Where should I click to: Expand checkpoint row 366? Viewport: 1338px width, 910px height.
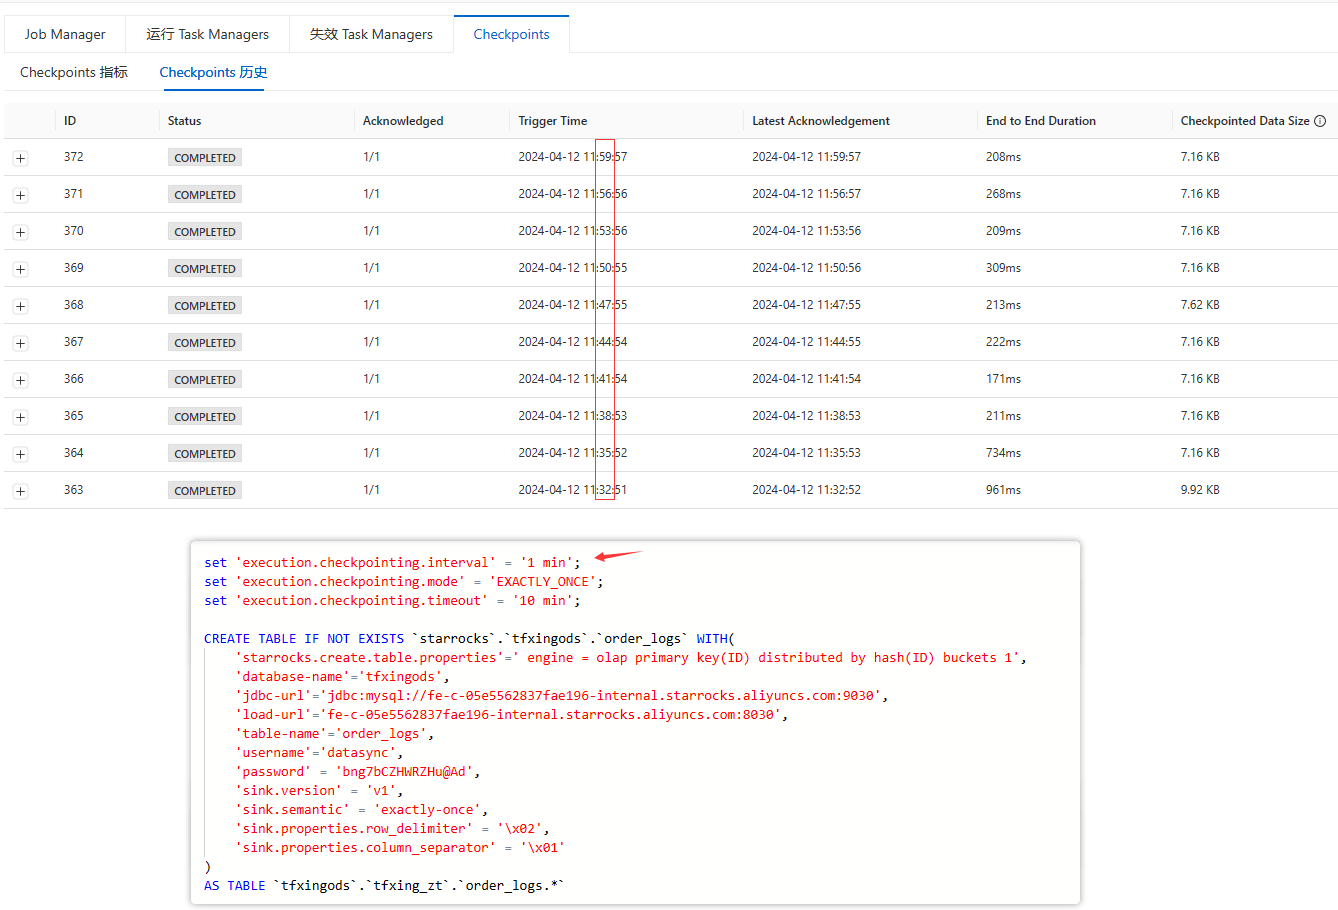pos(20,380)
